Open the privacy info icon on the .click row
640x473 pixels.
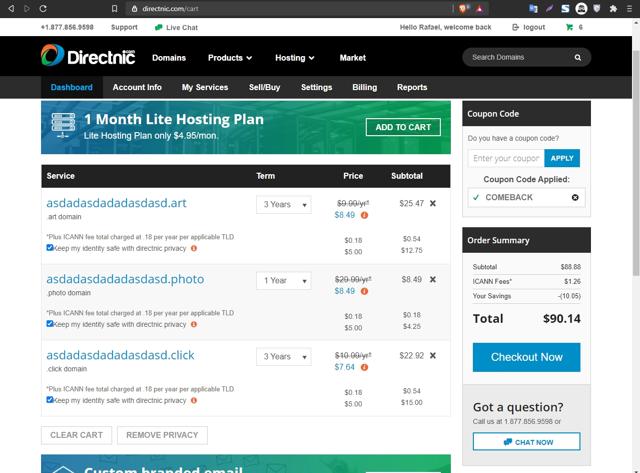pos(194,400)
